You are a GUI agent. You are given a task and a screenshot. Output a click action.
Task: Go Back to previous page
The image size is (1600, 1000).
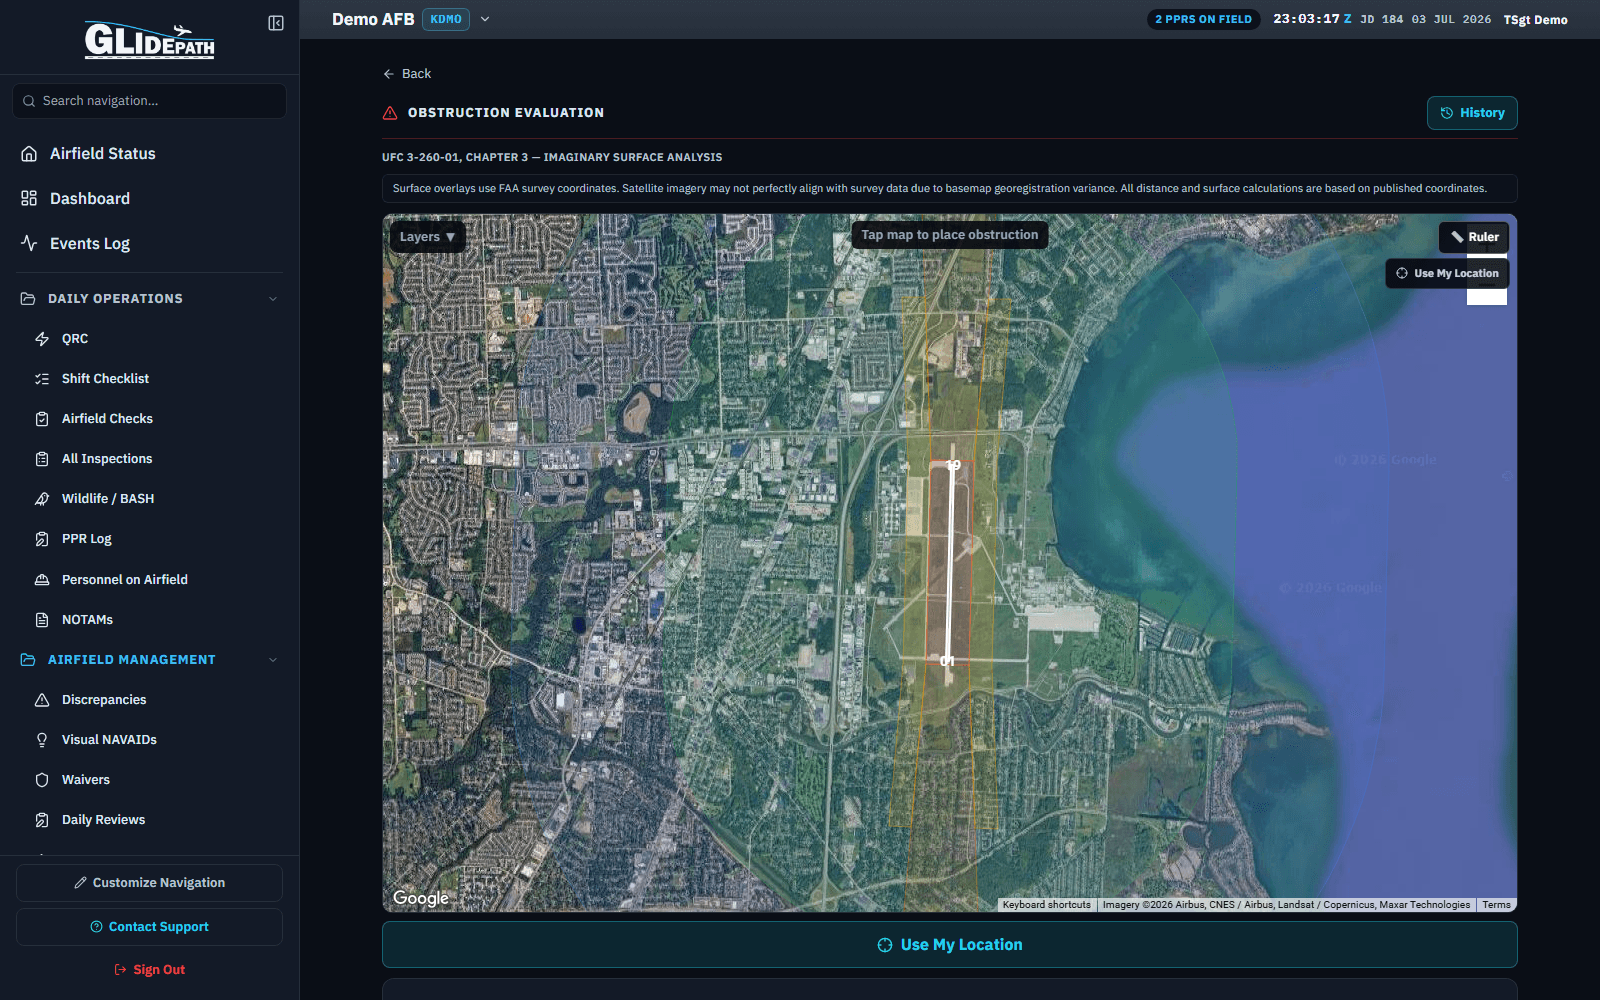(x=407, y=74)
